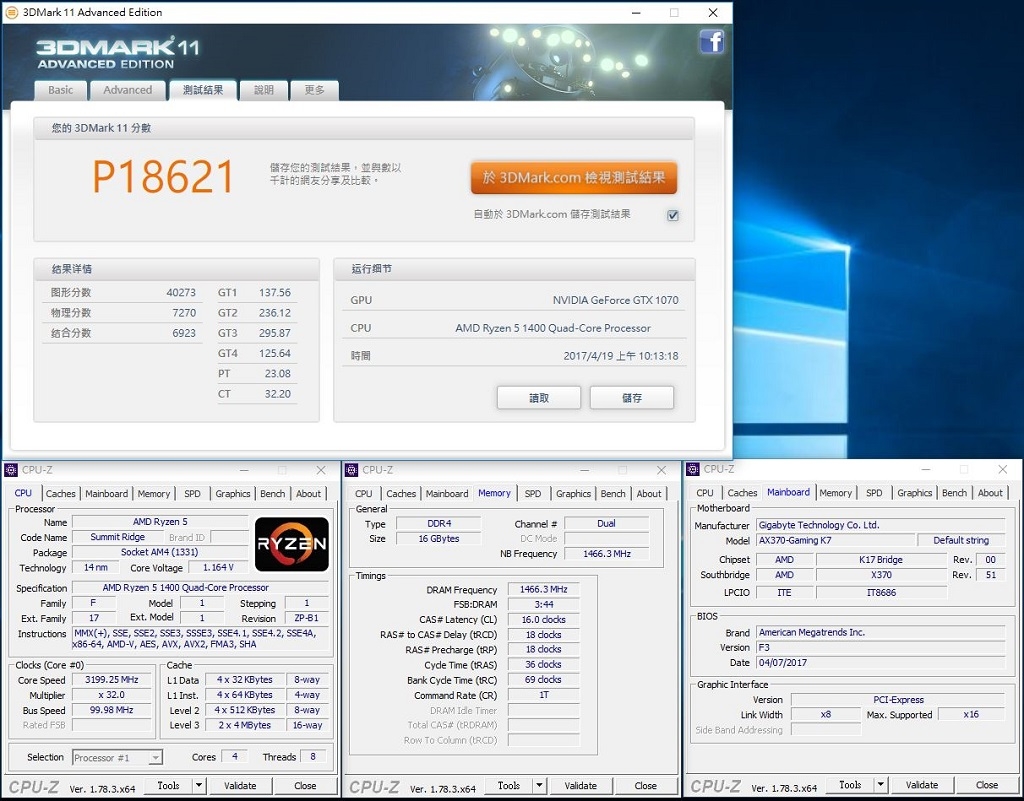Open SPD tab in middle CPU-Z window
Viewport: 1024px width, 801px height.
[x=533, y=494]
